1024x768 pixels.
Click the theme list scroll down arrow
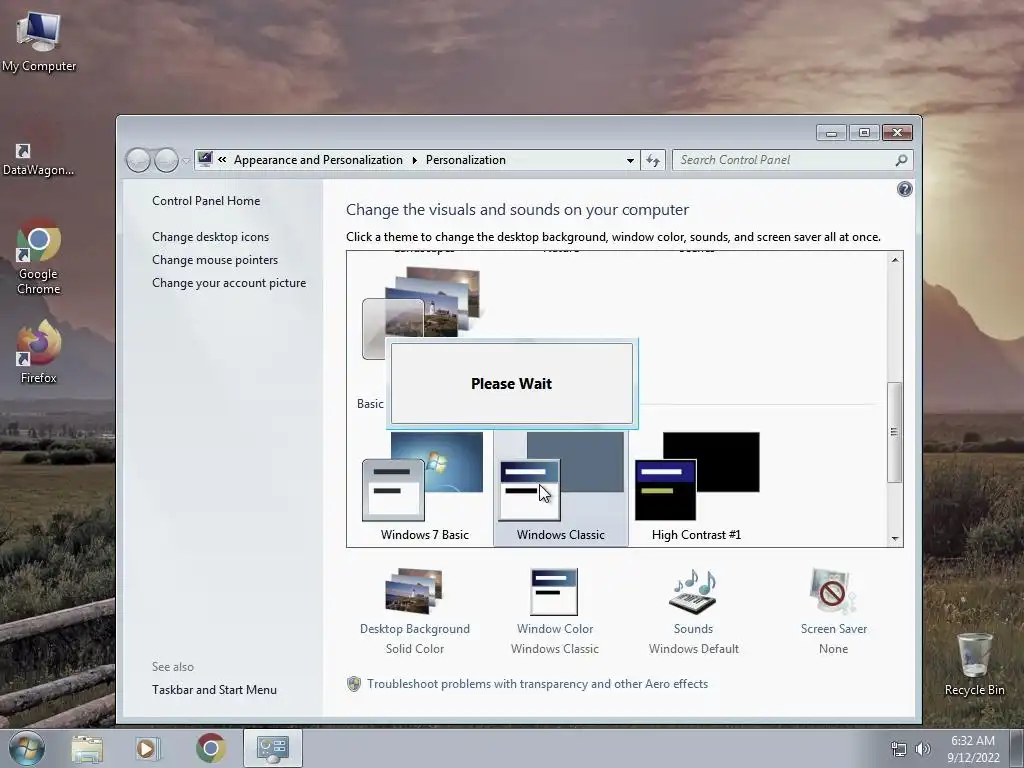tap(895, 539)
